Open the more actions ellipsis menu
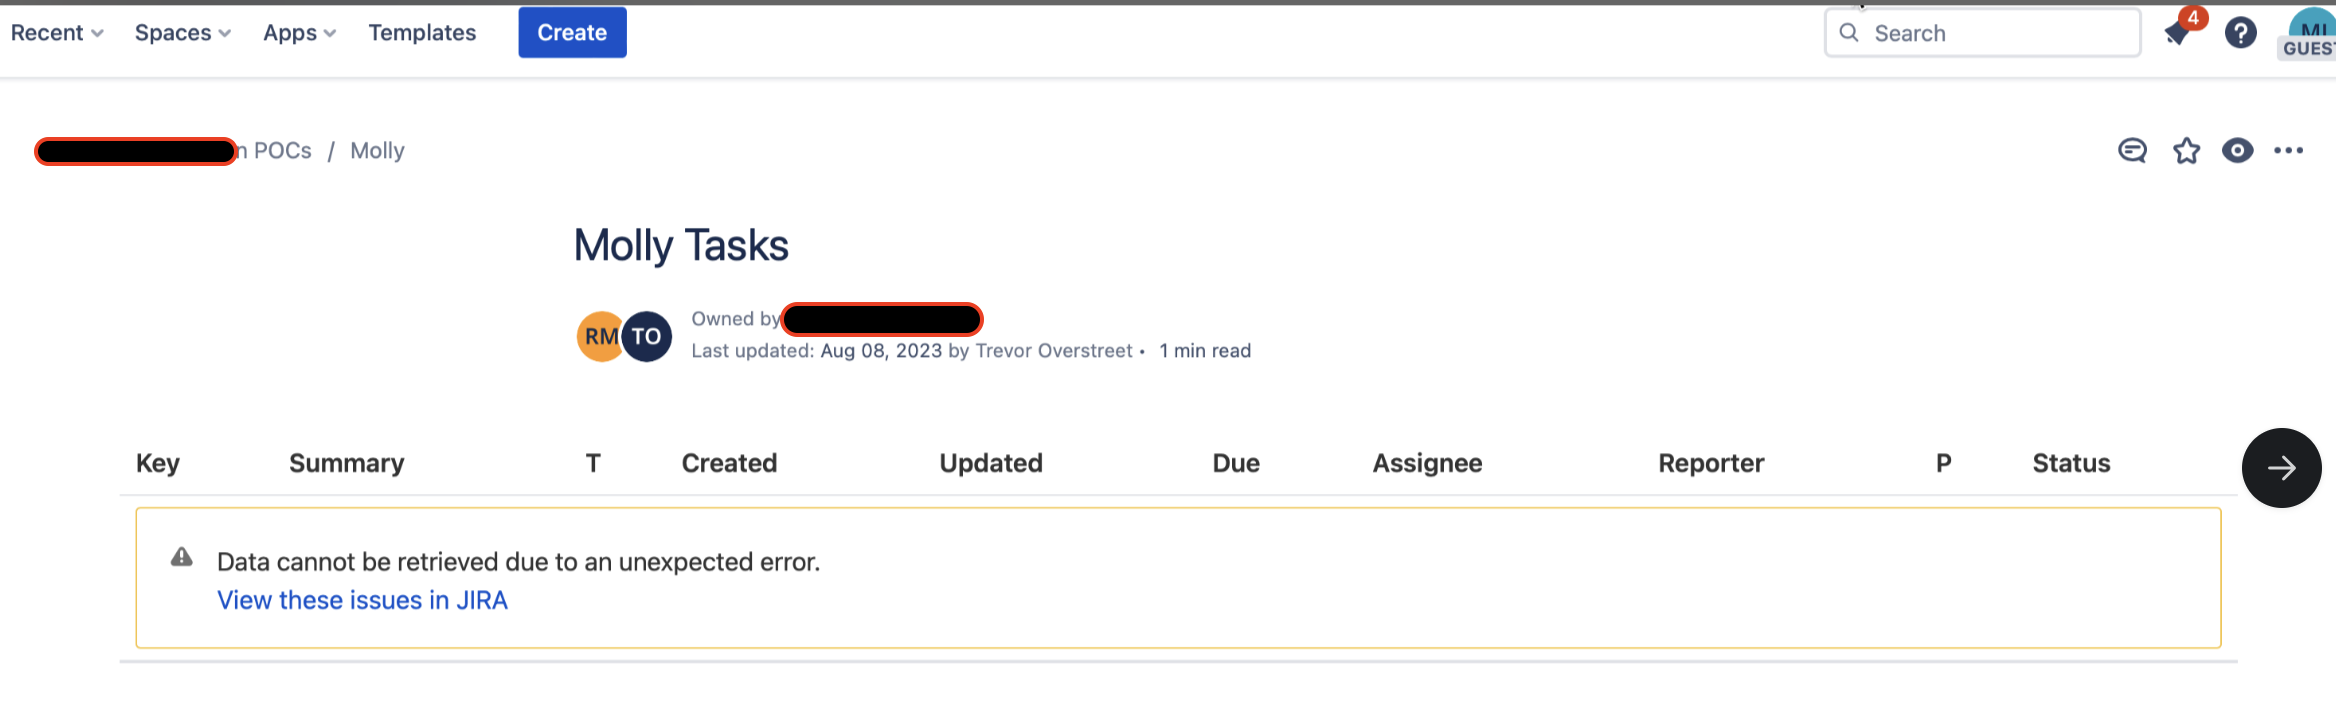This screenshot has height=716, width=2336. (2288, 151)
